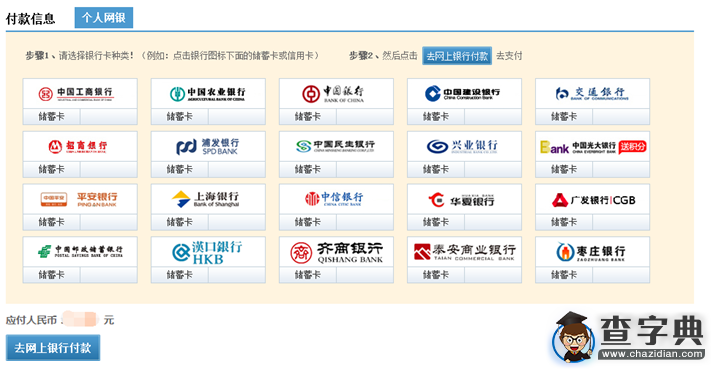Choose 储蓄卡 under 广发银行
This screenshot has width=711, height=369.
click(564, 222)
